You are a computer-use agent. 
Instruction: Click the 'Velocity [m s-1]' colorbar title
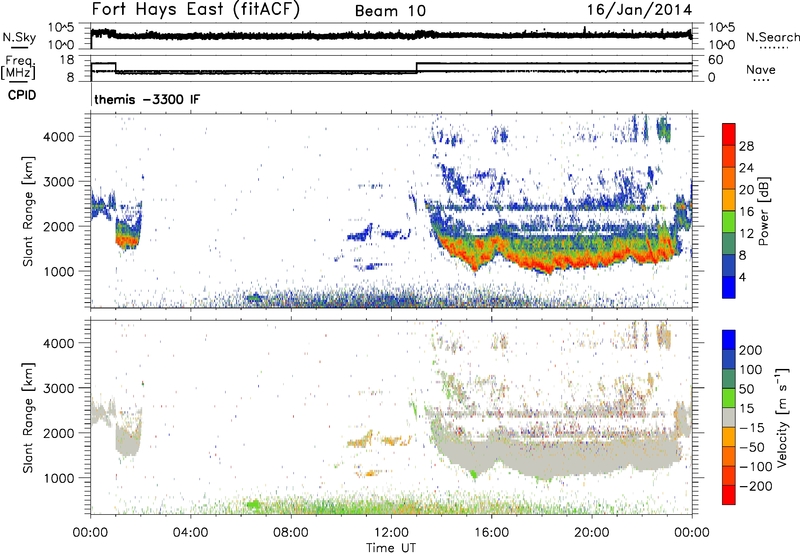[781, 417]
